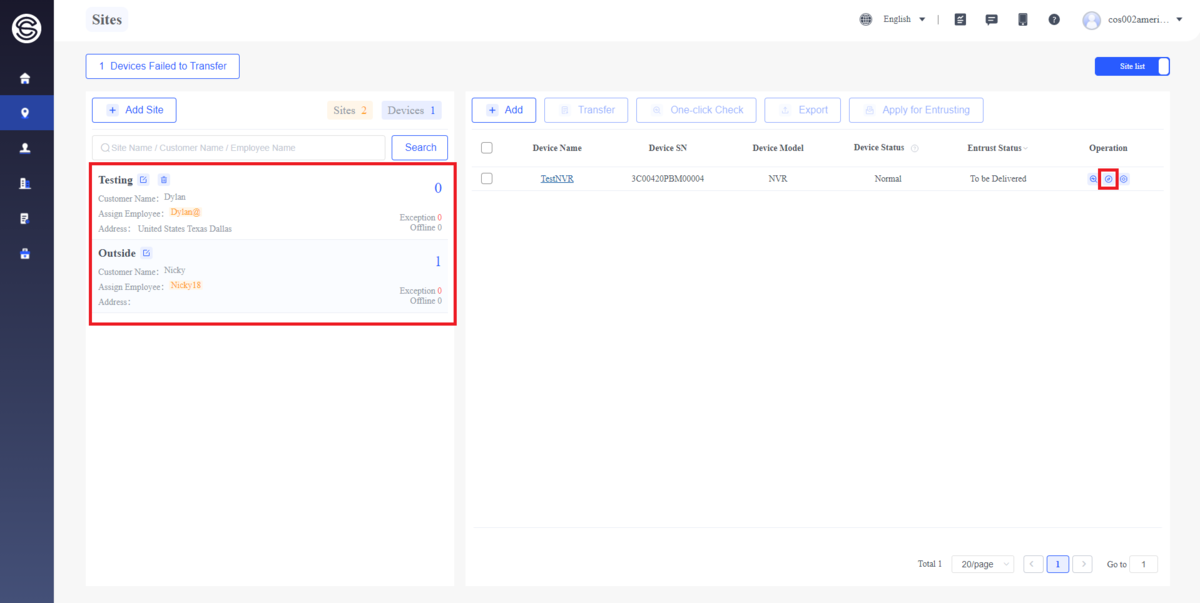Open the home icon in the sidebar
Viewport: 1200px width, 603px height.
25,78
